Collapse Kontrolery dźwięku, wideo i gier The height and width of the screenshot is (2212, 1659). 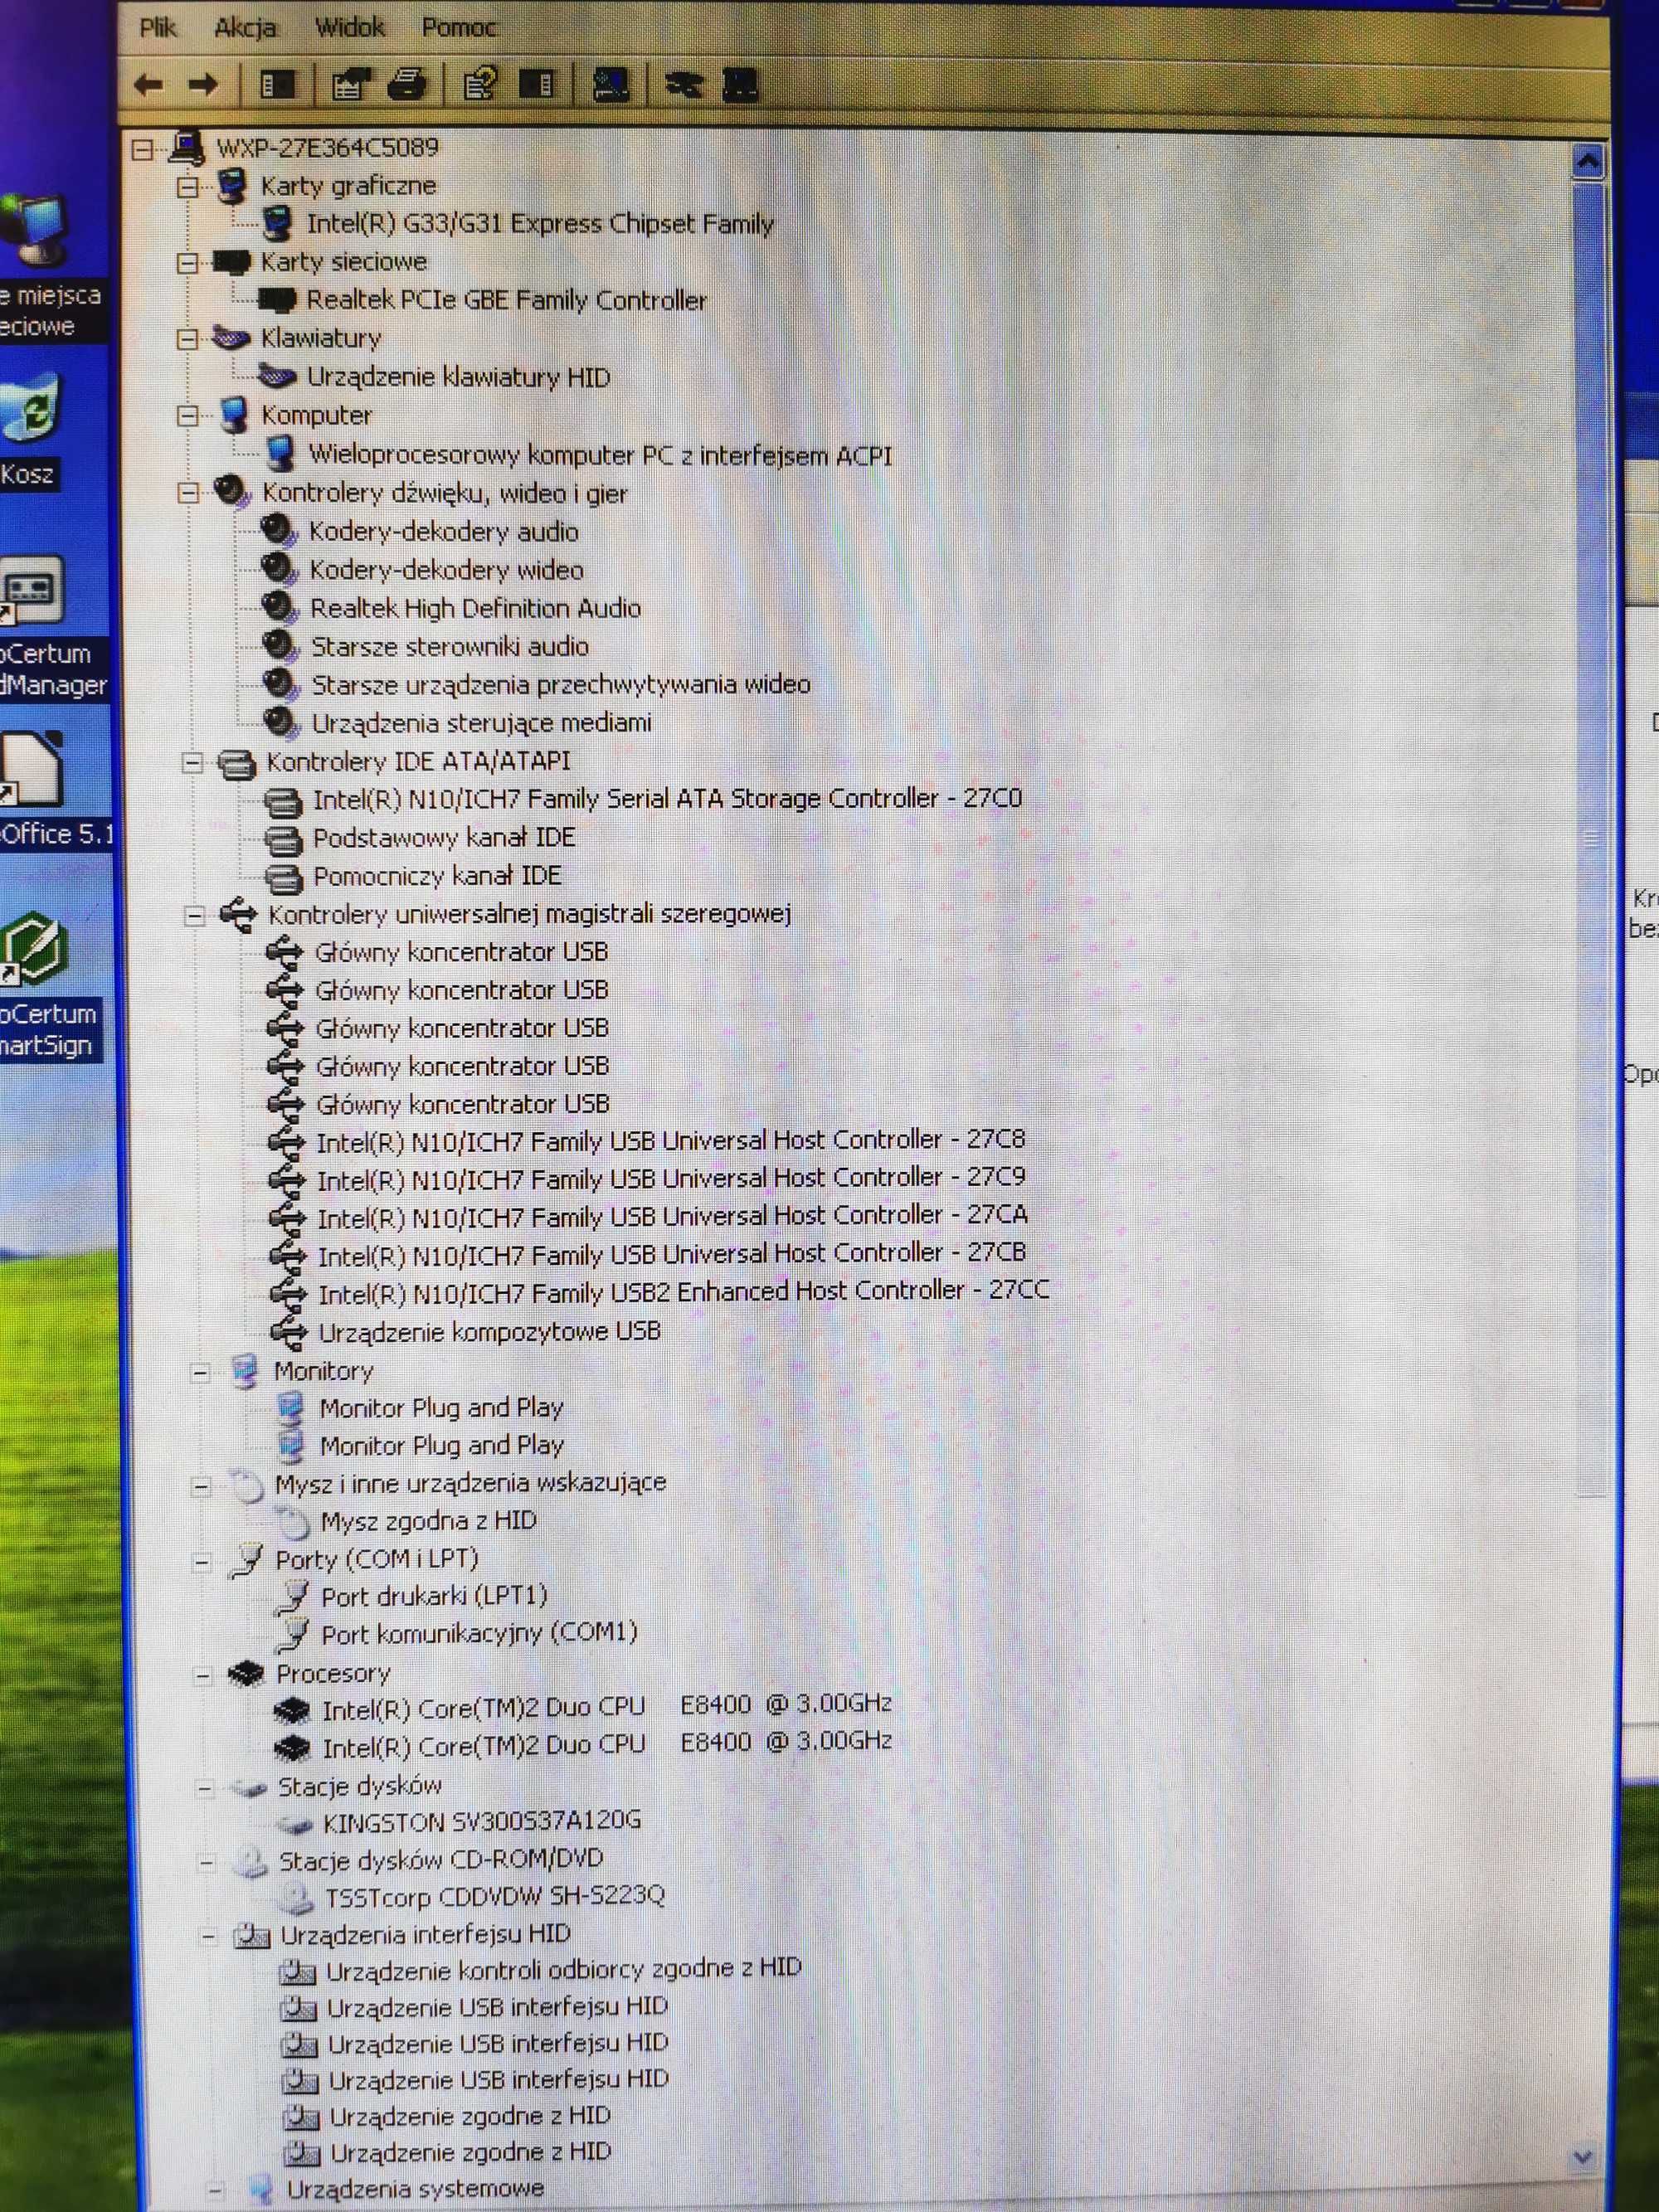coord(188,492)
